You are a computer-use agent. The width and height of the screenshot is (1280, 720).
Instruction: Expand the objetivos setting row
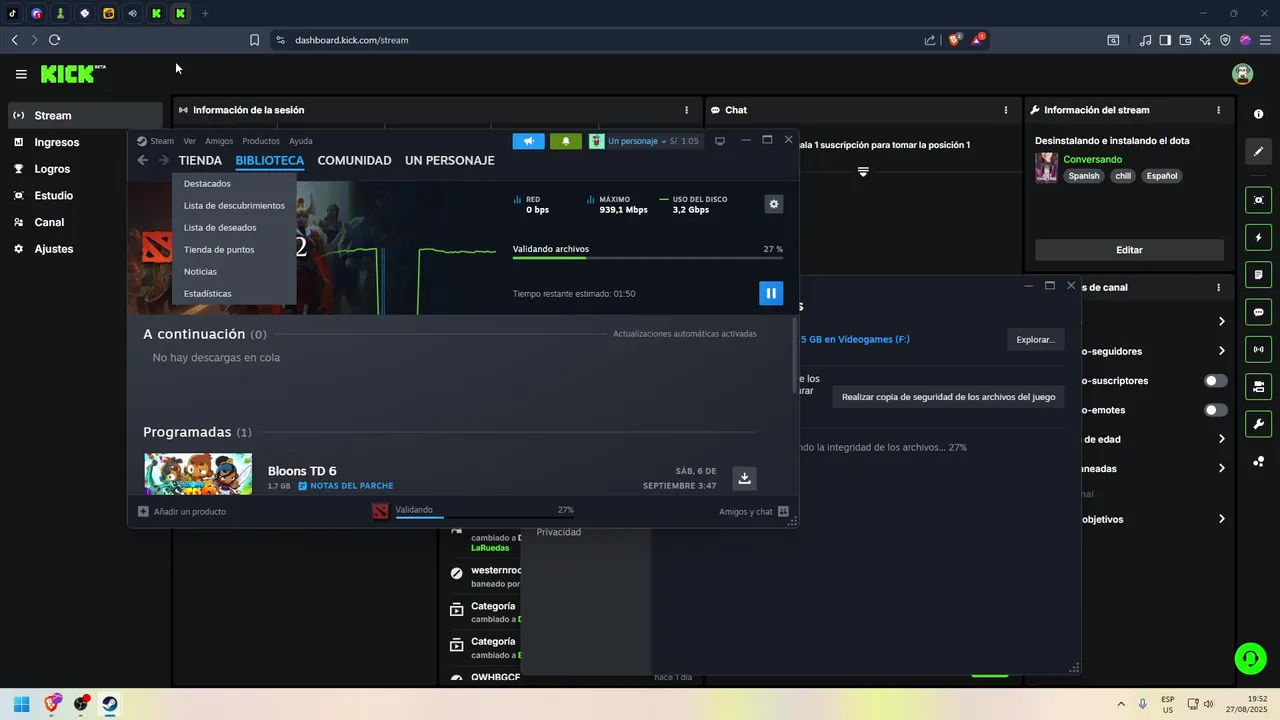(1221, 519)
